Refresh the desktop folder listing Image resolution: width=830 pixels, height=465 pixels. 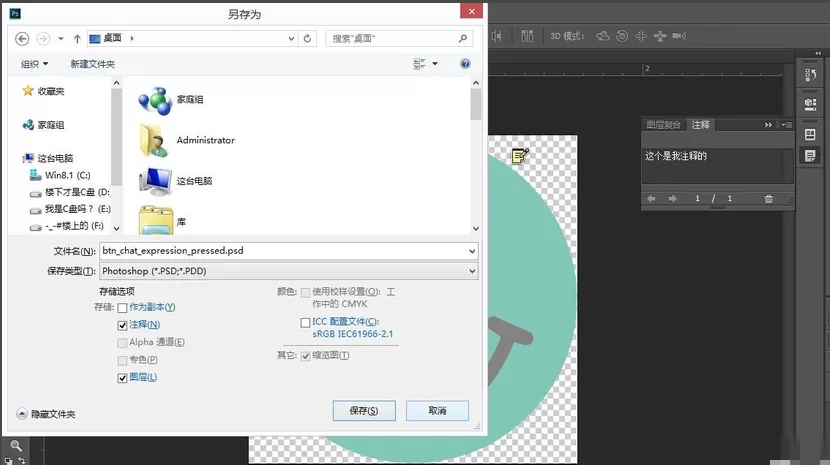[x=307, y=39]
